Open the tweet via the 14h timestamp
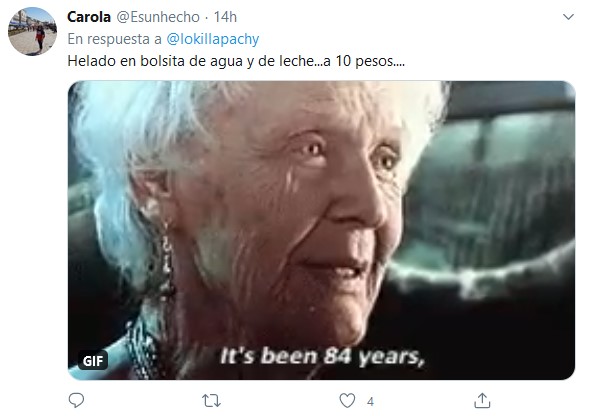This screenshot has height=416, width=590. 225,17
